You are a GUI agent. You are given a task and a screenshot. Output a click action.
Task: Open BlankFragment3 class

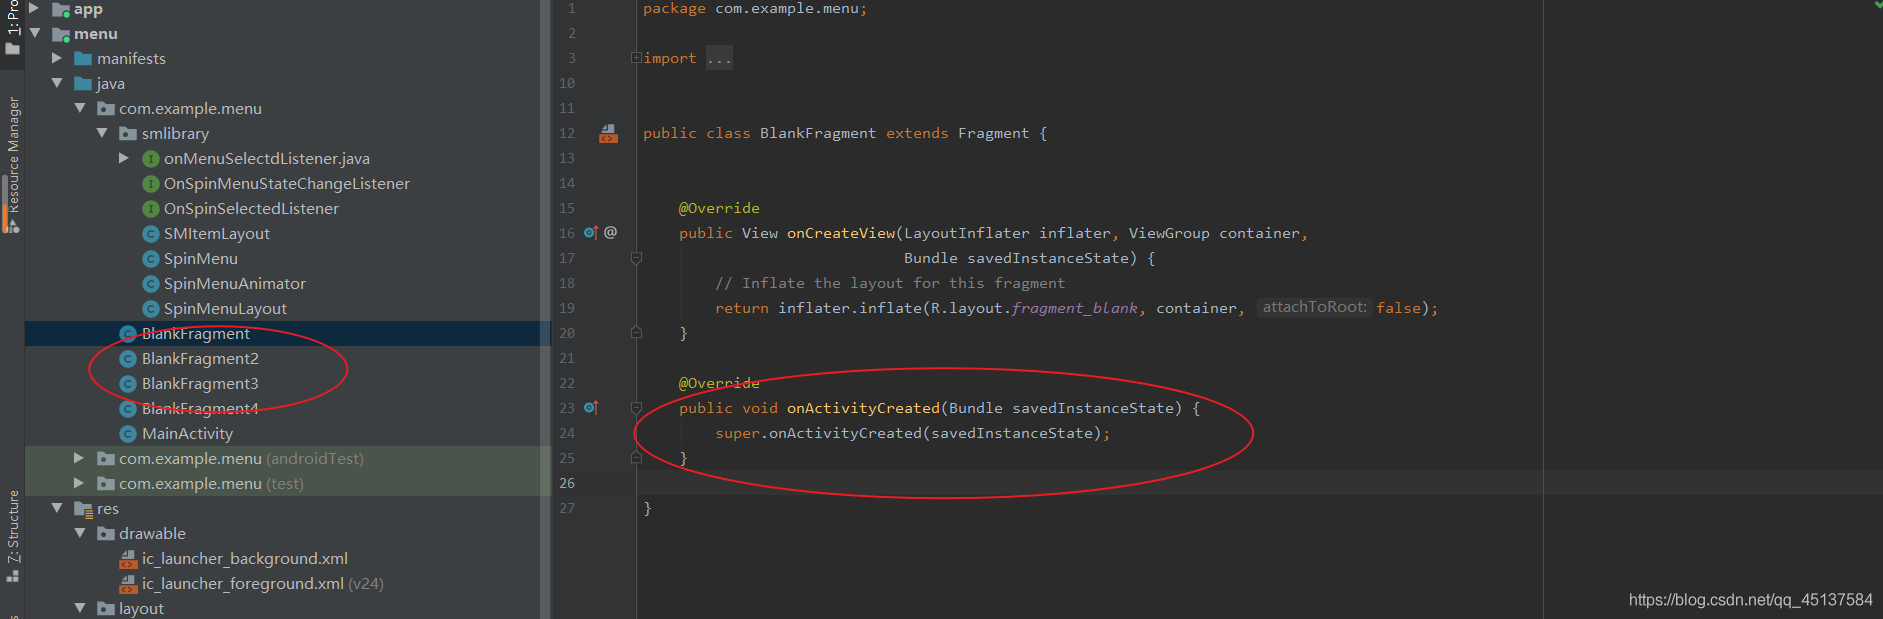(200, 383)
